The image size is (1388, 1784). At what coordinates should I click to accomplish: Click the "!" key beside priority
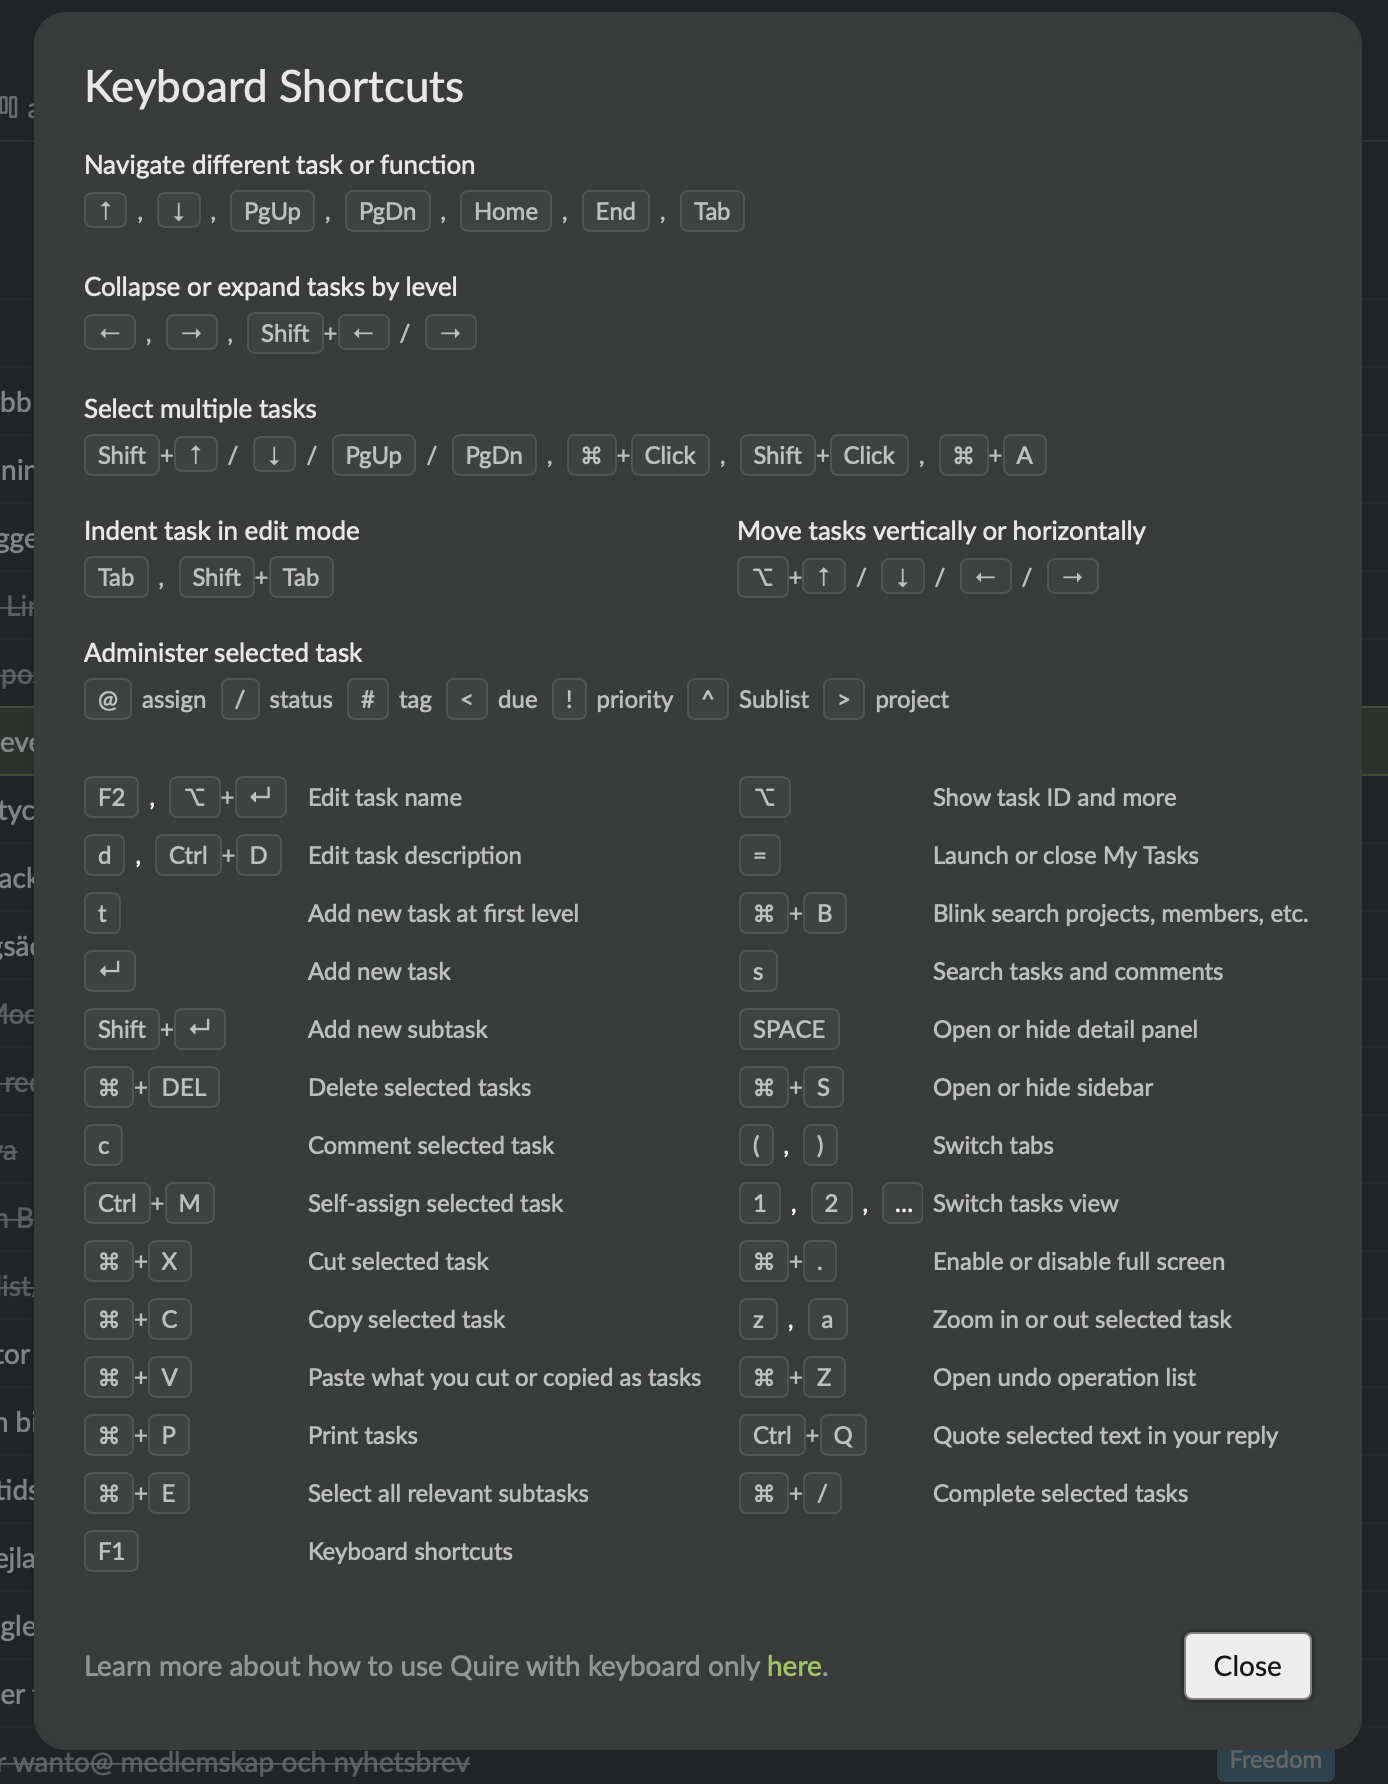click(569, 699)
